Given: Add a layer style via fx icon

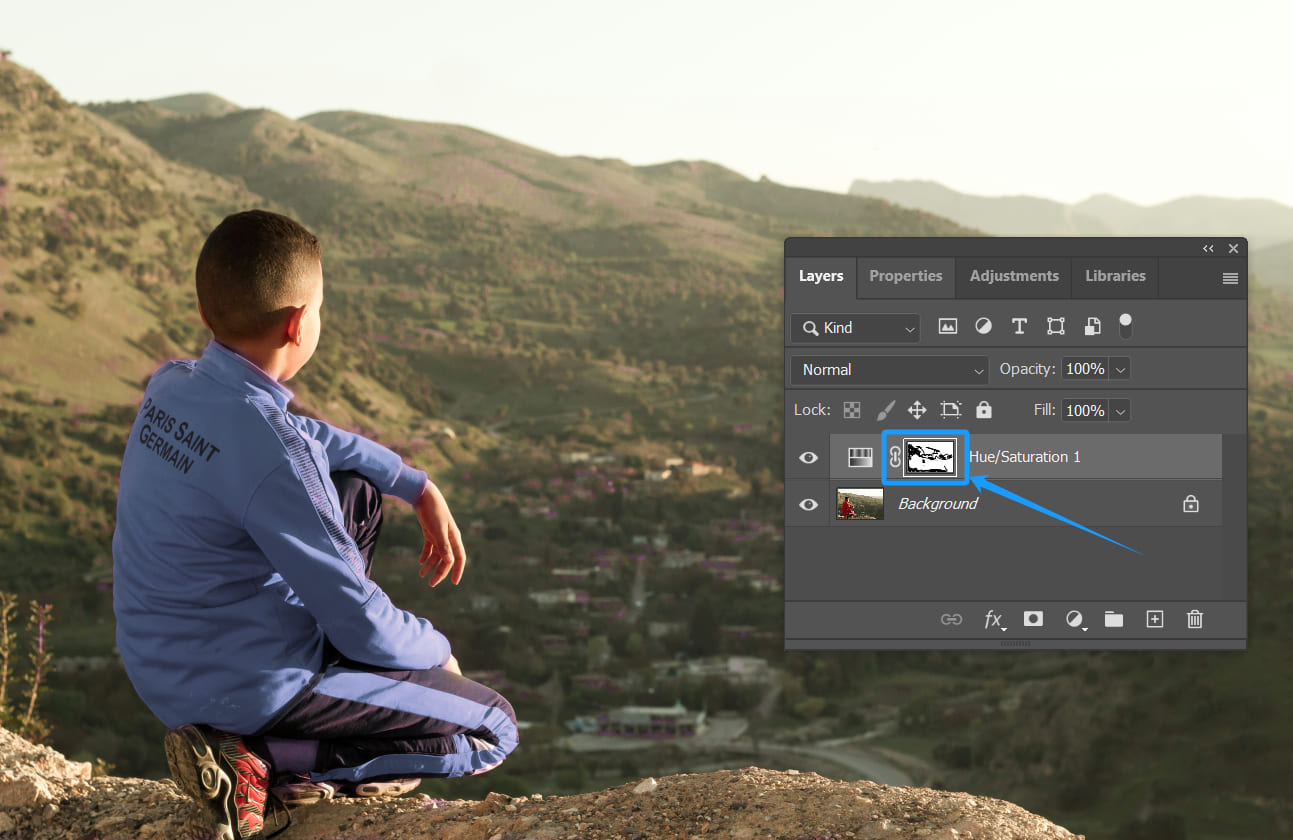Looking at the screenshot, I should click(x=994, y=620).
